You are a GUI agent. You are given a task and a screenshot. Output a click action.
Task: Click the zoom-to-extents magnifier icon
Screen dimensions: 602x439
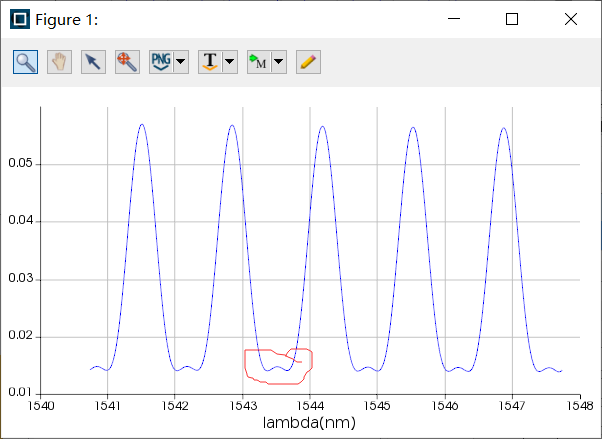click(127, 61)
